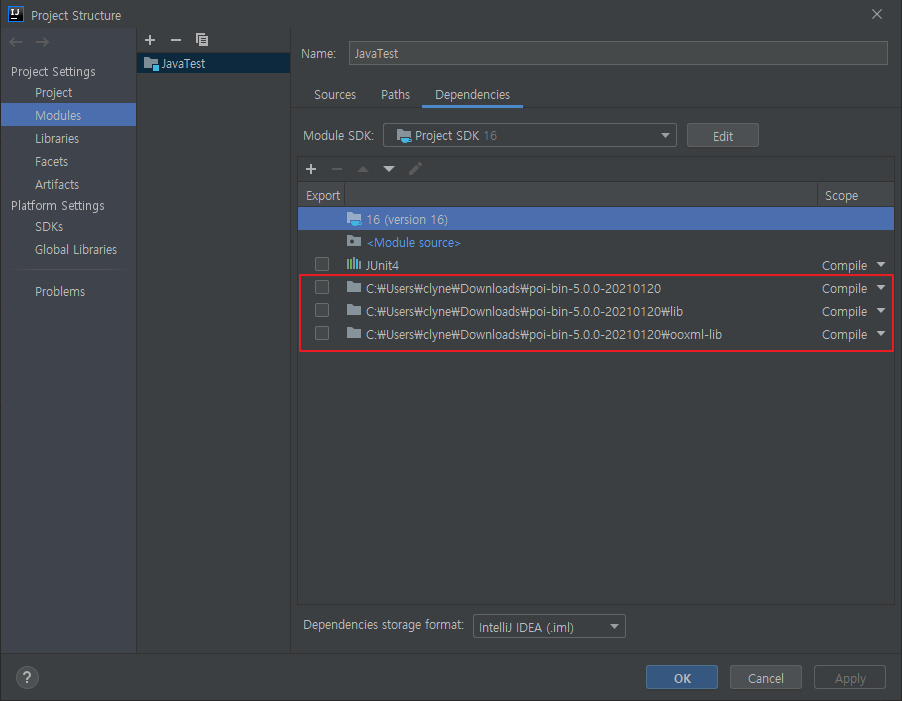
Task: Click the Module source folder icon
Action: (354, 241)
